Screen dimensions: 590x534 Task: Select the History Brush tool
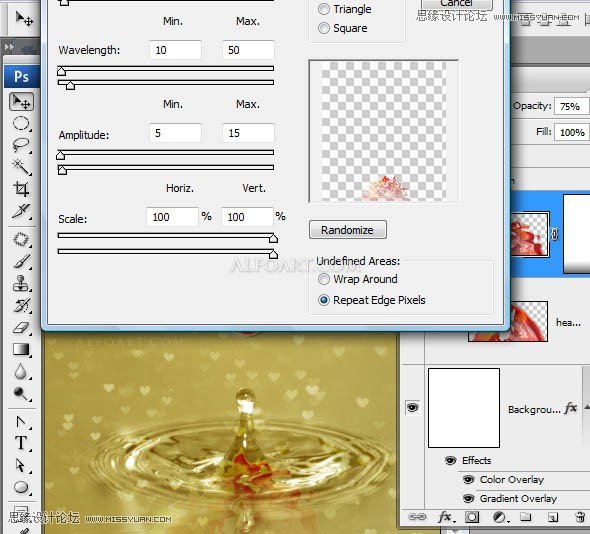click(x=21, y=305)
